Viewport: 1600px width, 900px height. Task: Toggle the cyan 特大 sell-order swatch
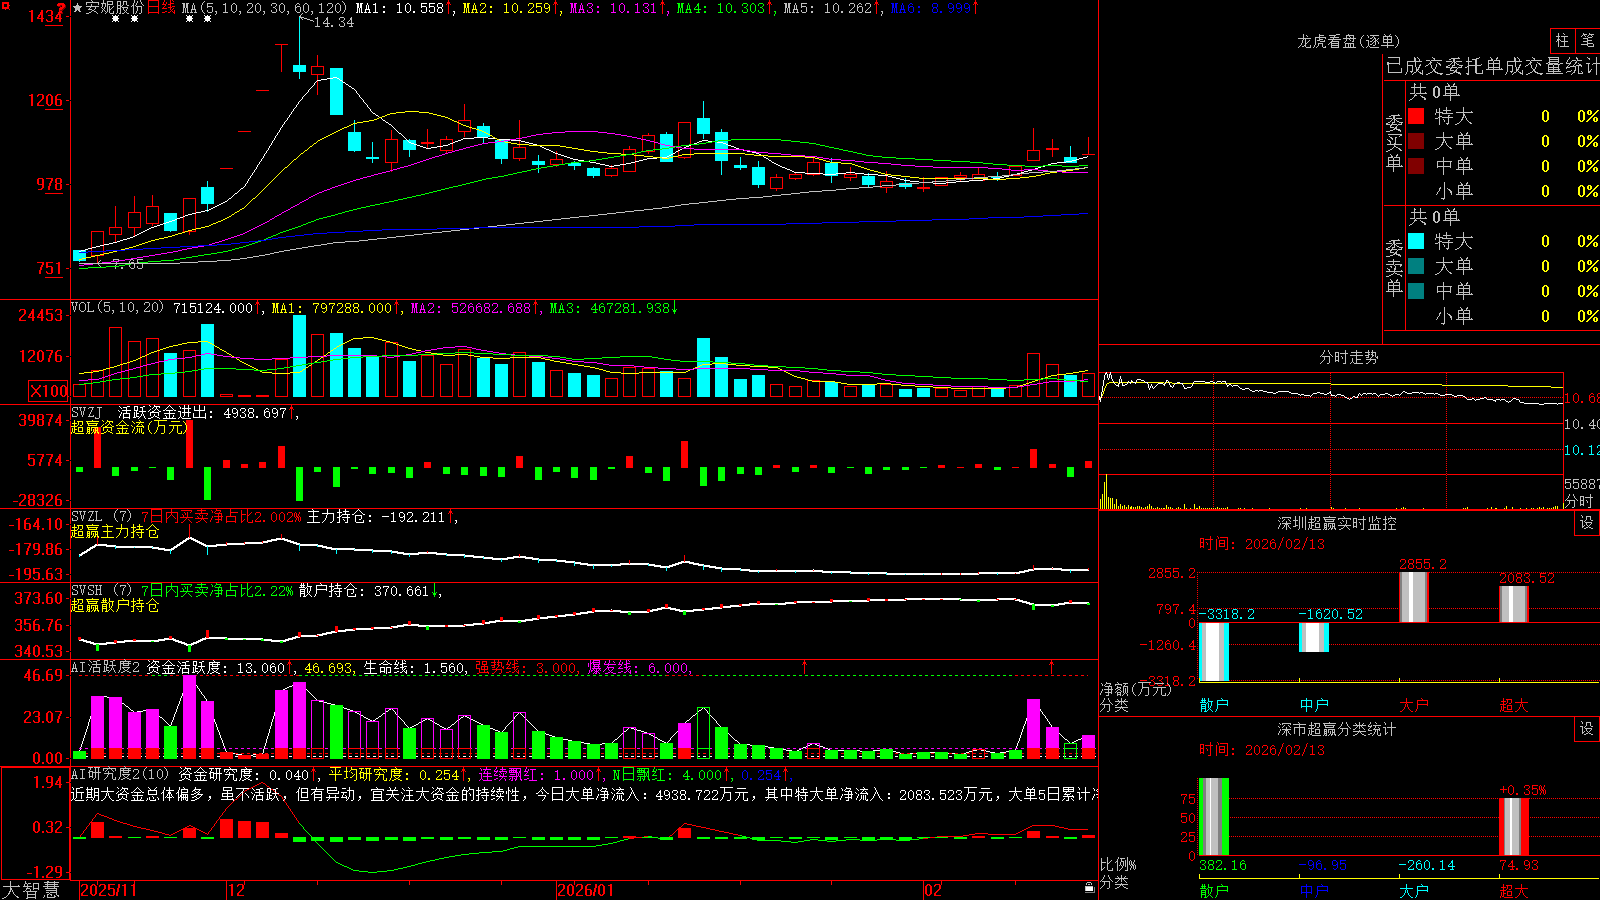[x=1416, y=241]
